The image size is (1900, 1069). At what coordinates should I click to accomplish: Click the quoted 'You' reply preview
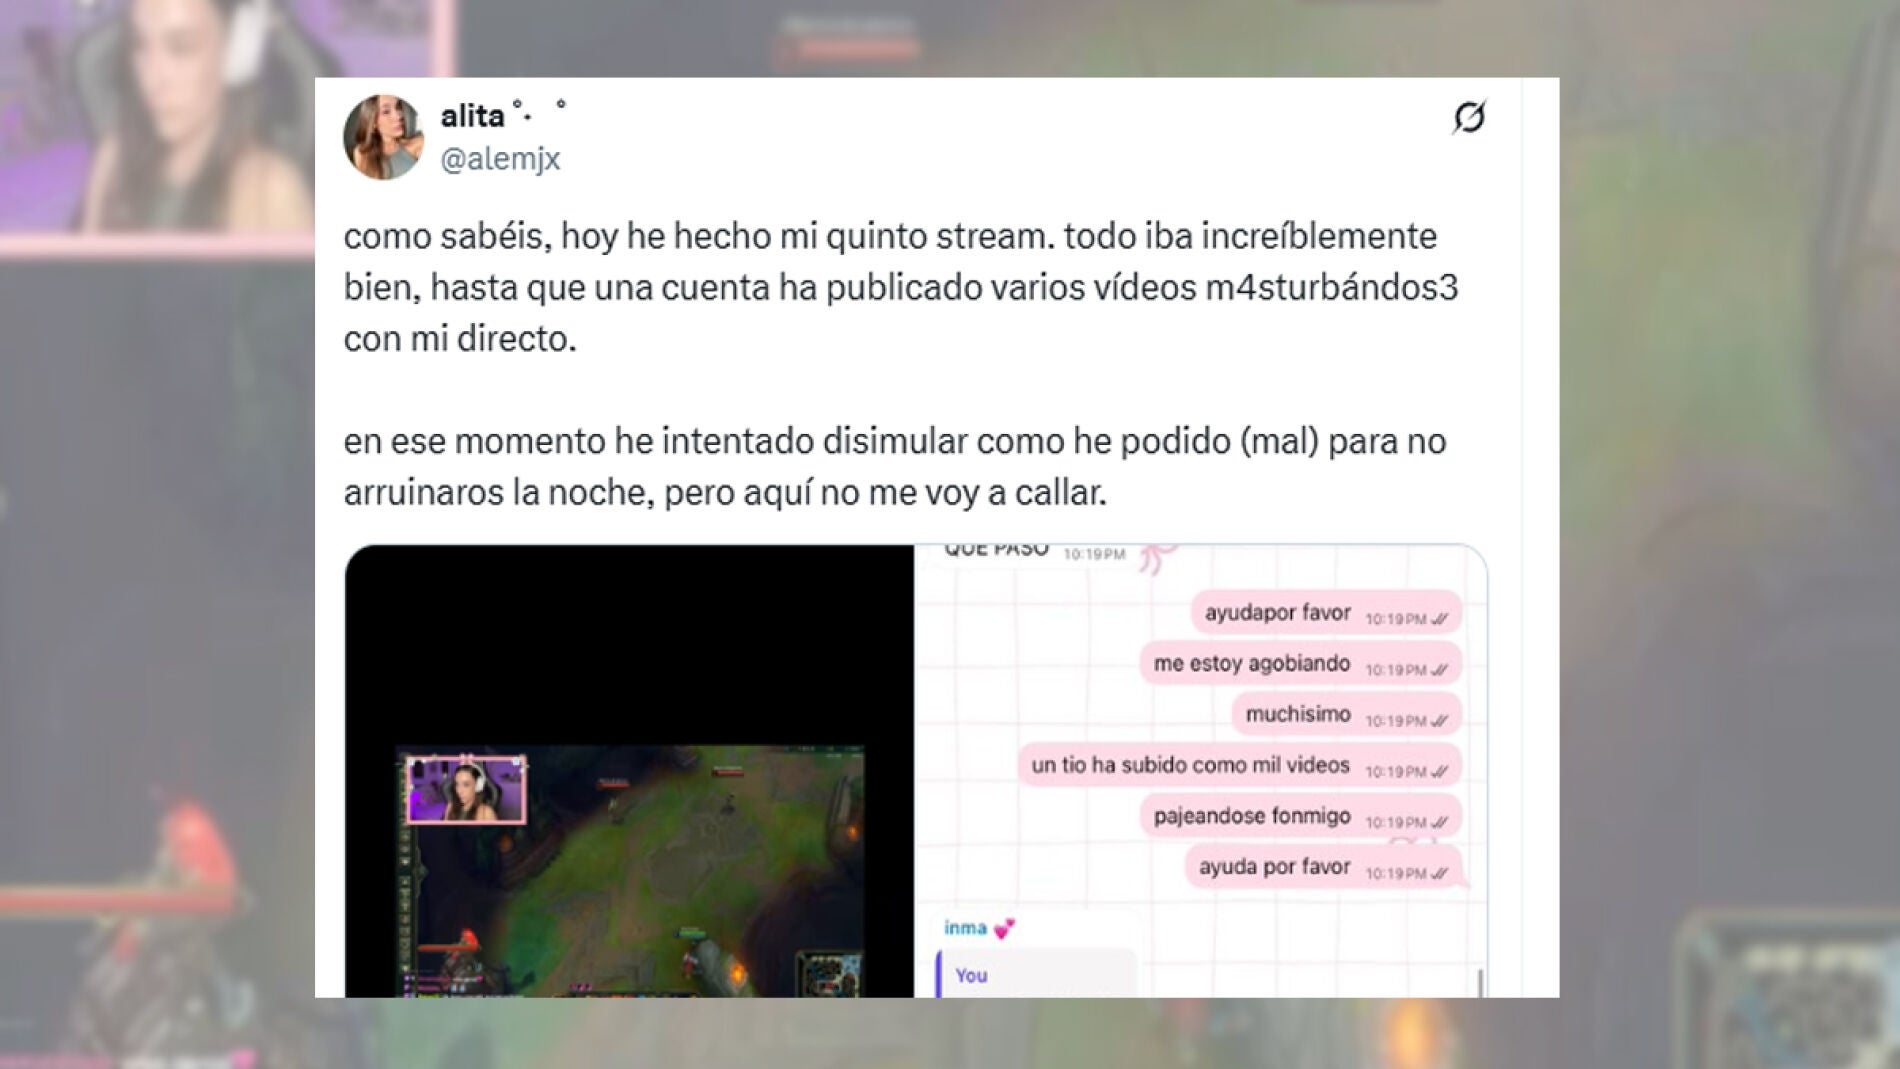click(1034, 975)
